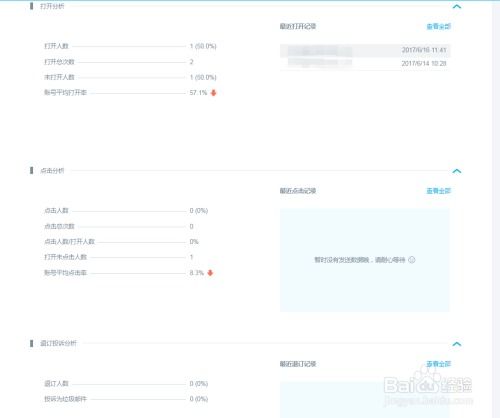Click the 打开总次数 value 2
The width and height of the screenshot is (500, 418).
(x=191, y=62)
